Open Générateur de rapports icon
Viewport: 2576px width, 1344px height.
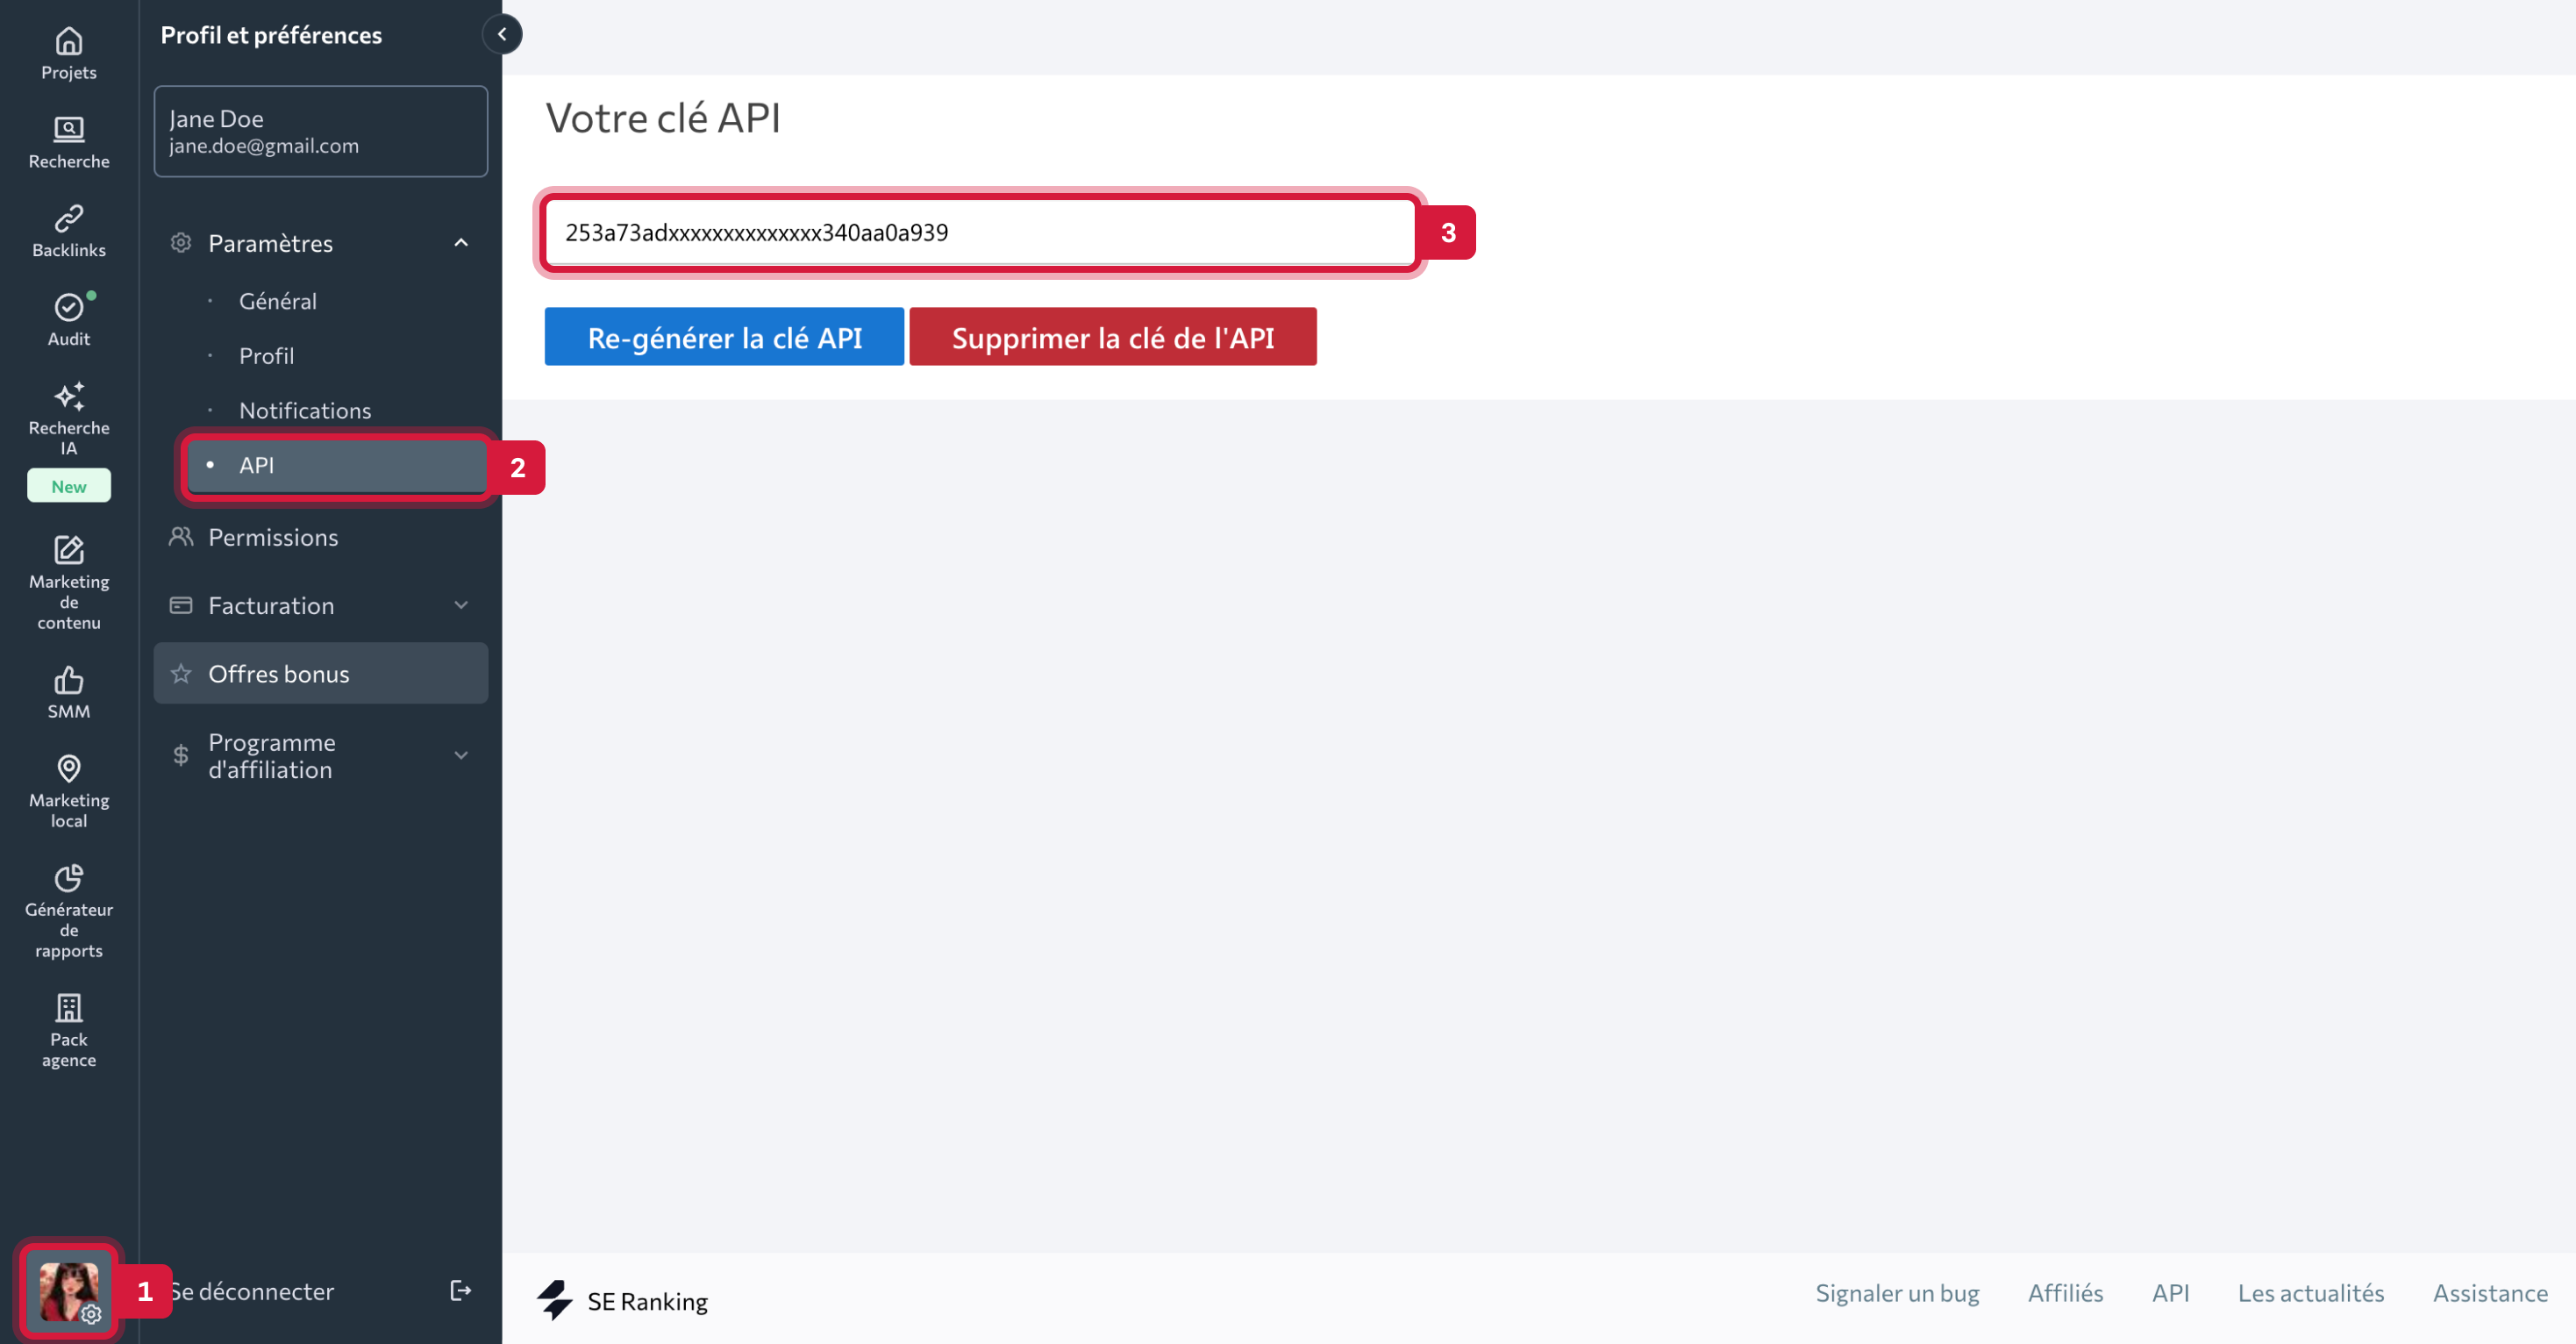point(68,878)
